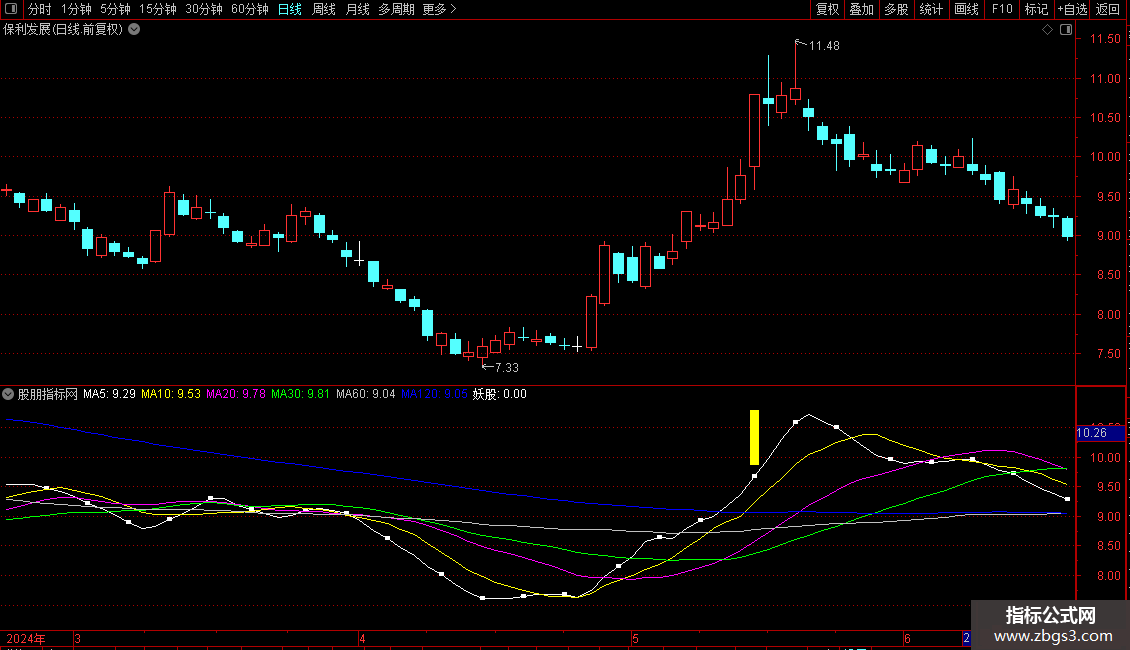Viewport: 1130px width, 650px height.
Task: Switch to 分时 intraday view
Action: 40,9
